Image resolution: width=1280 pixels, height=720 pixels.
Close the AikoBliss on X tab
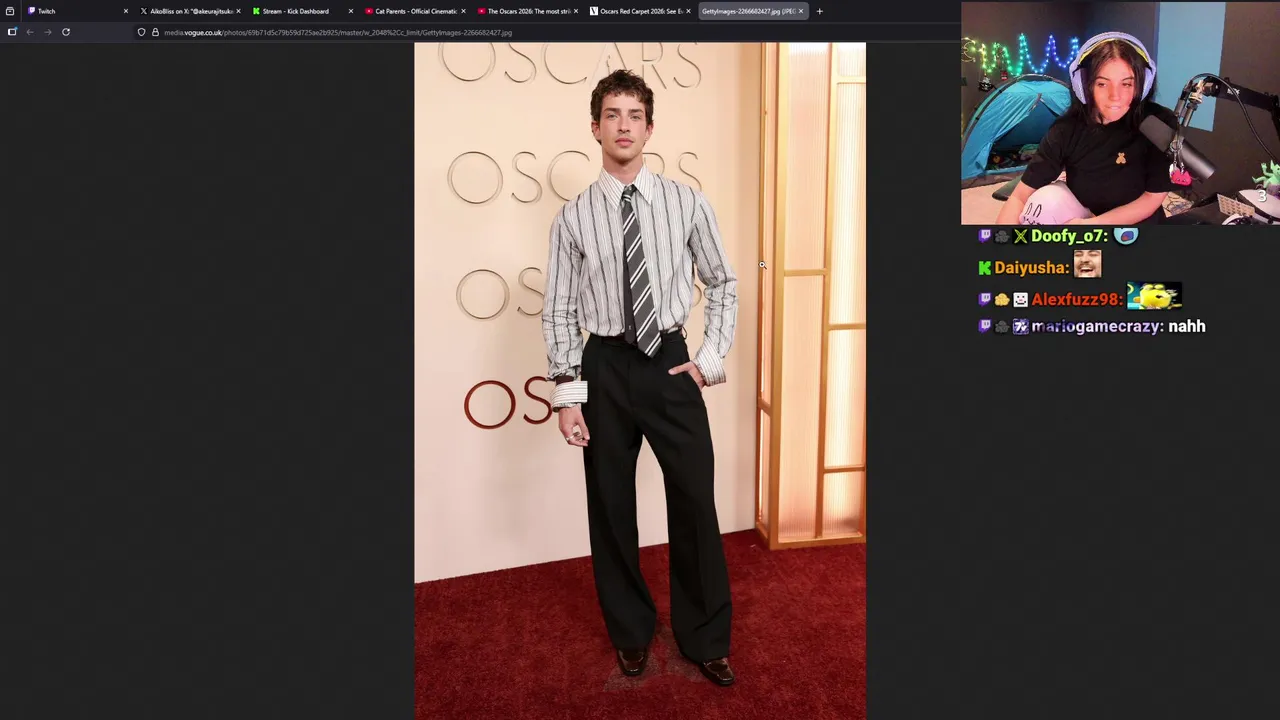click(x=238, y=11)
